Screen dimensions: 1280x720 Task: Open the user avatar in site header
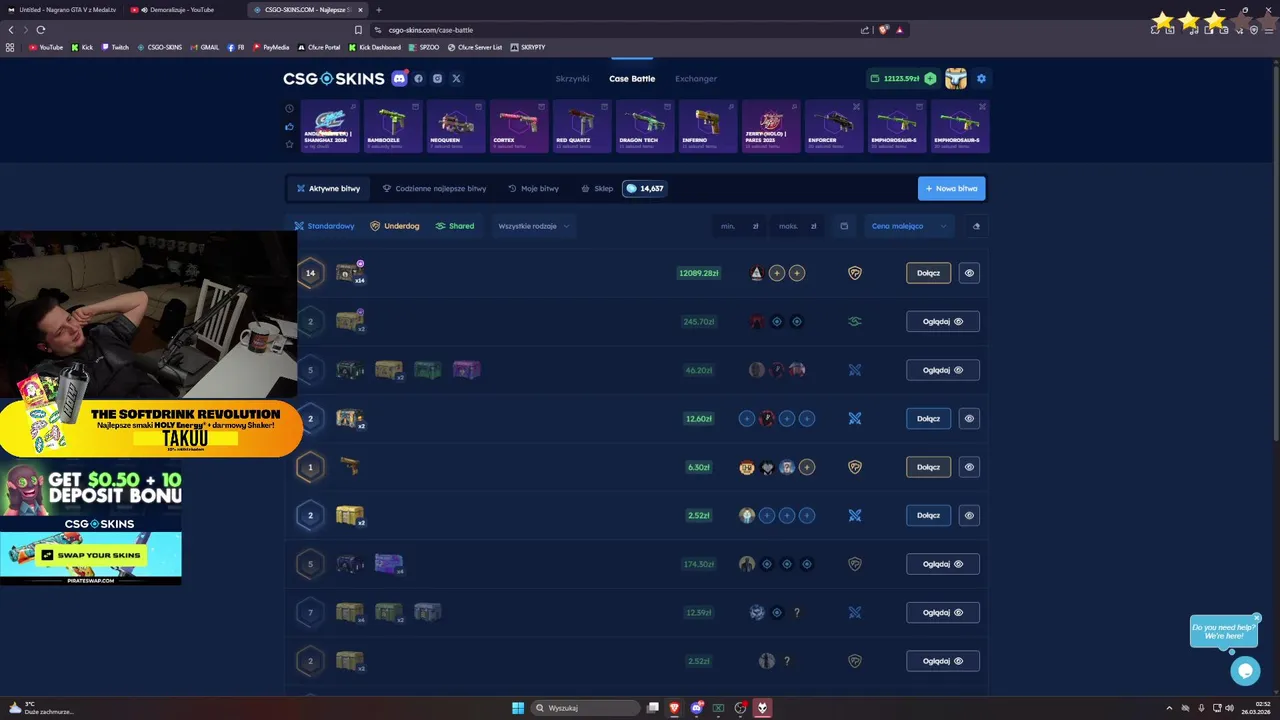(956, 78)
